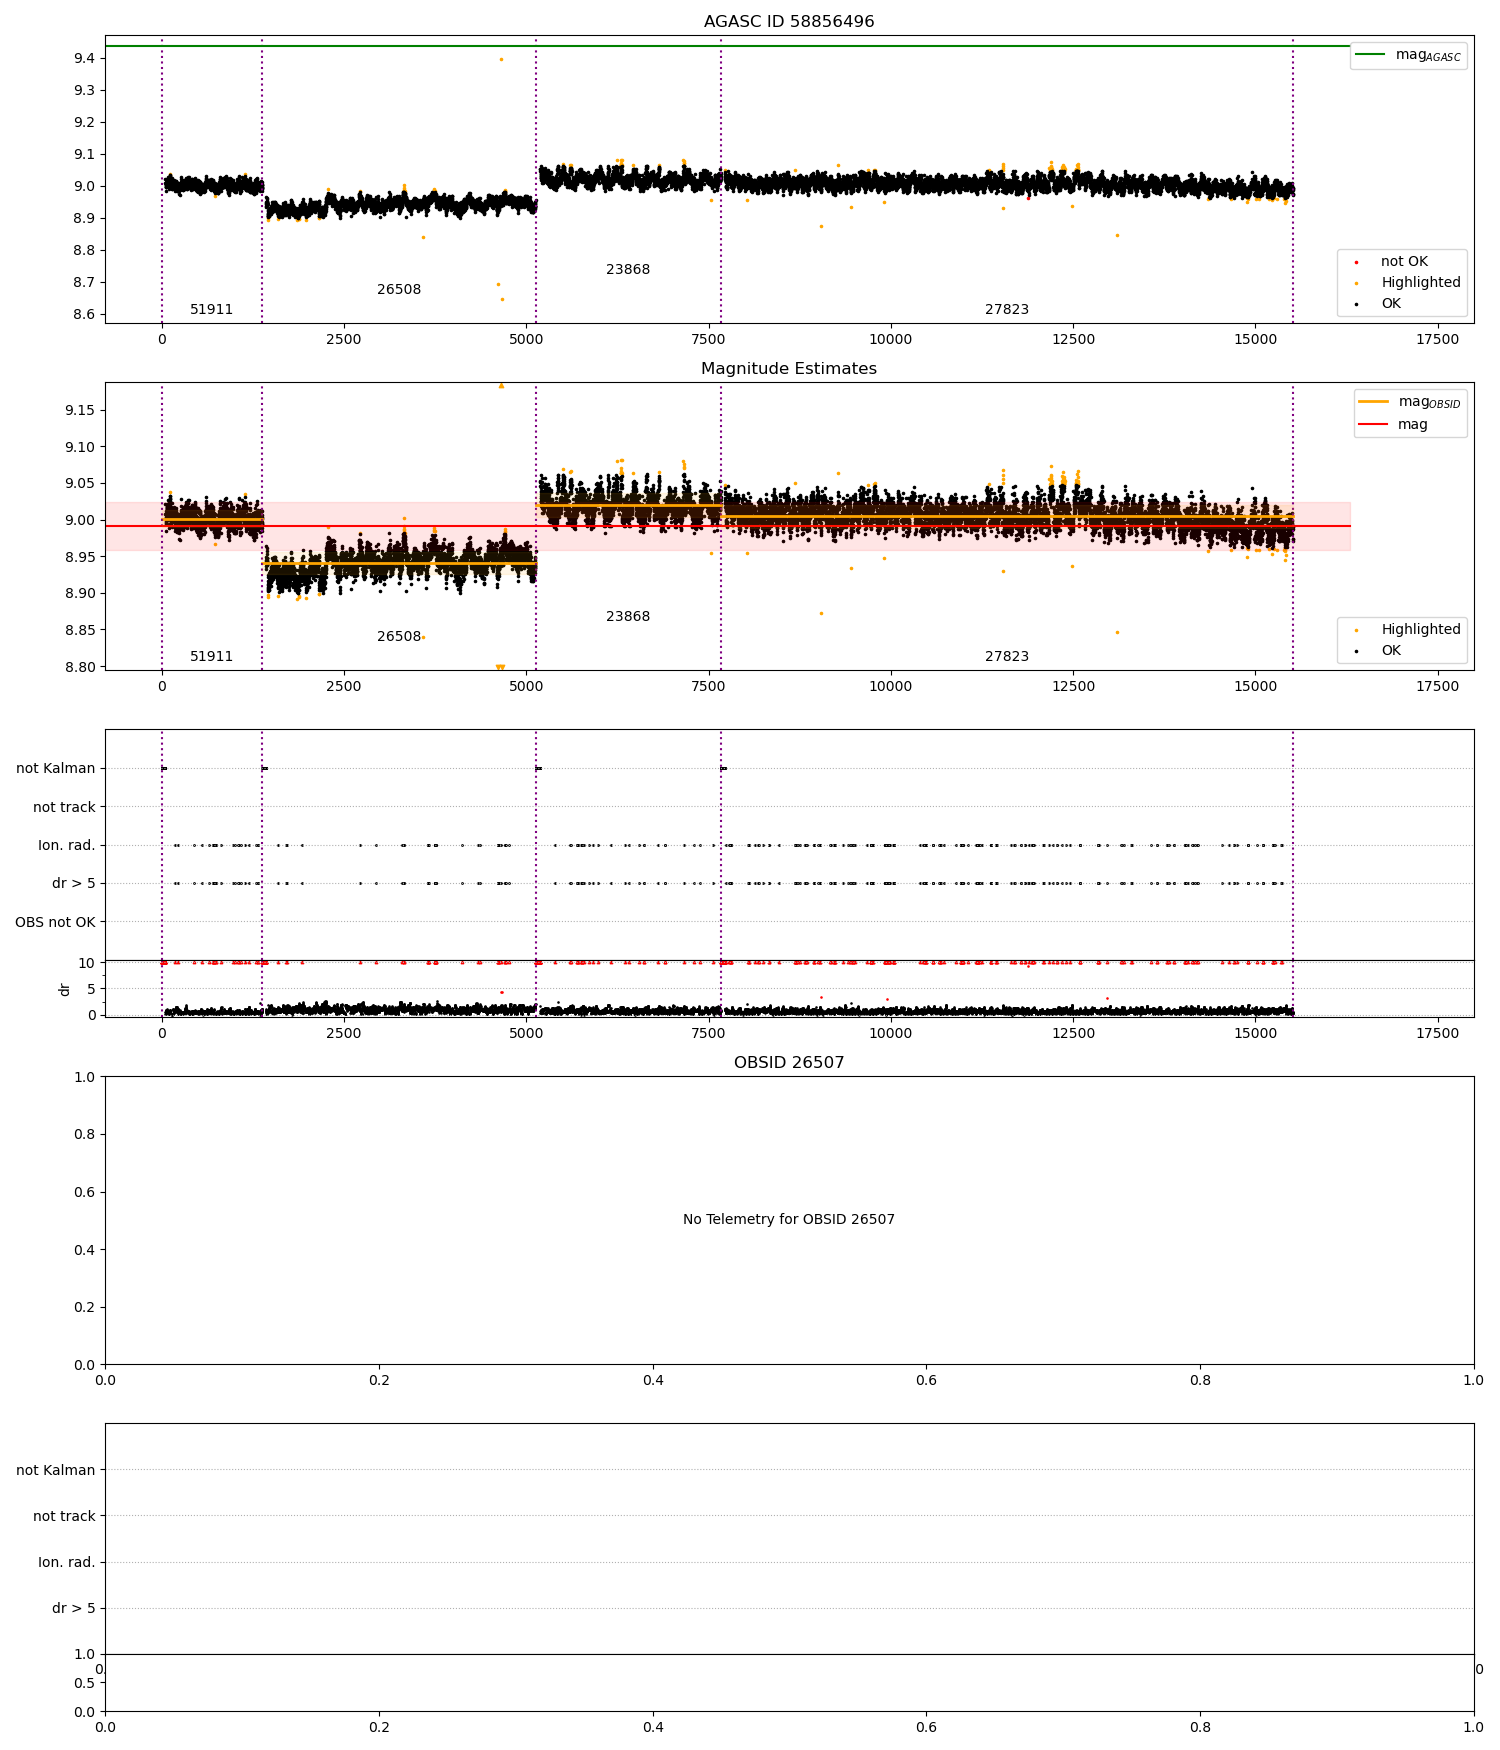The image size is (1500, 1750).
Task: Click the 'dr' y-axis label
Action: 65,989
